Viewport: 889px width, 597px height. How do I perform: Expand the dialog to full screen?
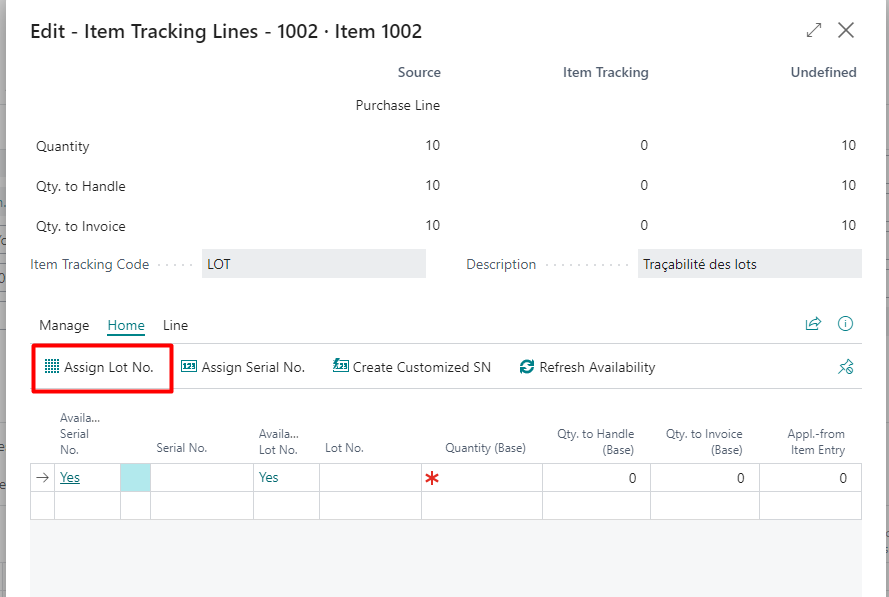point(814,31)
